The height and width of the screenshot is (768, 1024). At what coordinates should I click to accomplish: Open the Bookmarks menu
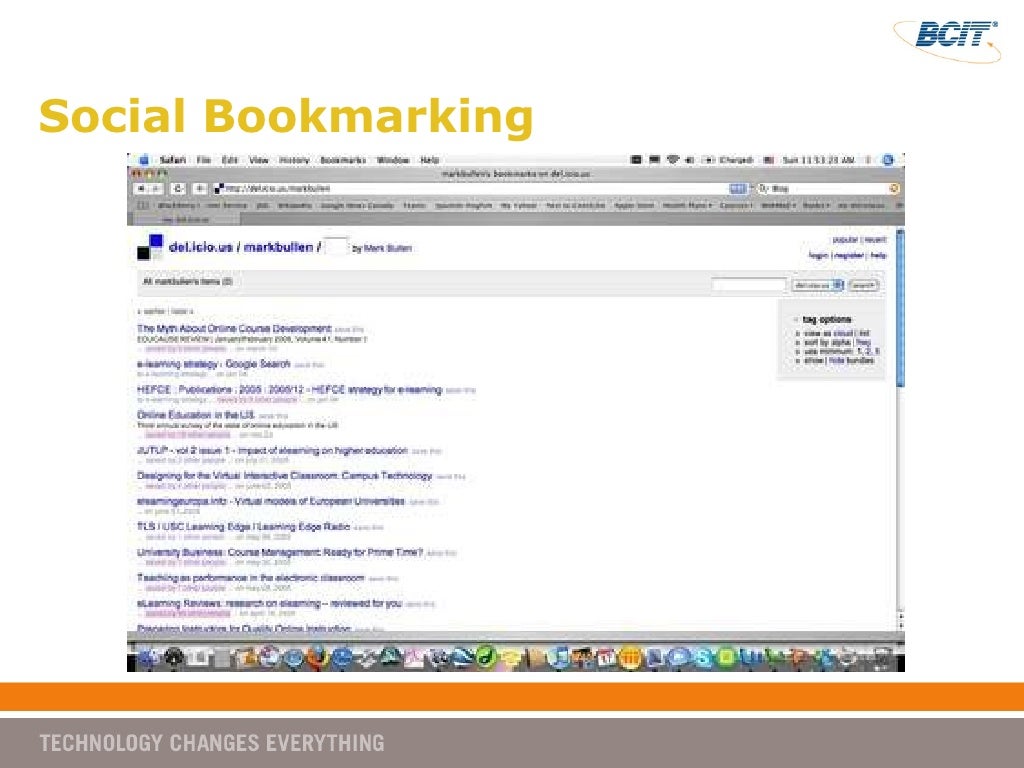(343, 160)
